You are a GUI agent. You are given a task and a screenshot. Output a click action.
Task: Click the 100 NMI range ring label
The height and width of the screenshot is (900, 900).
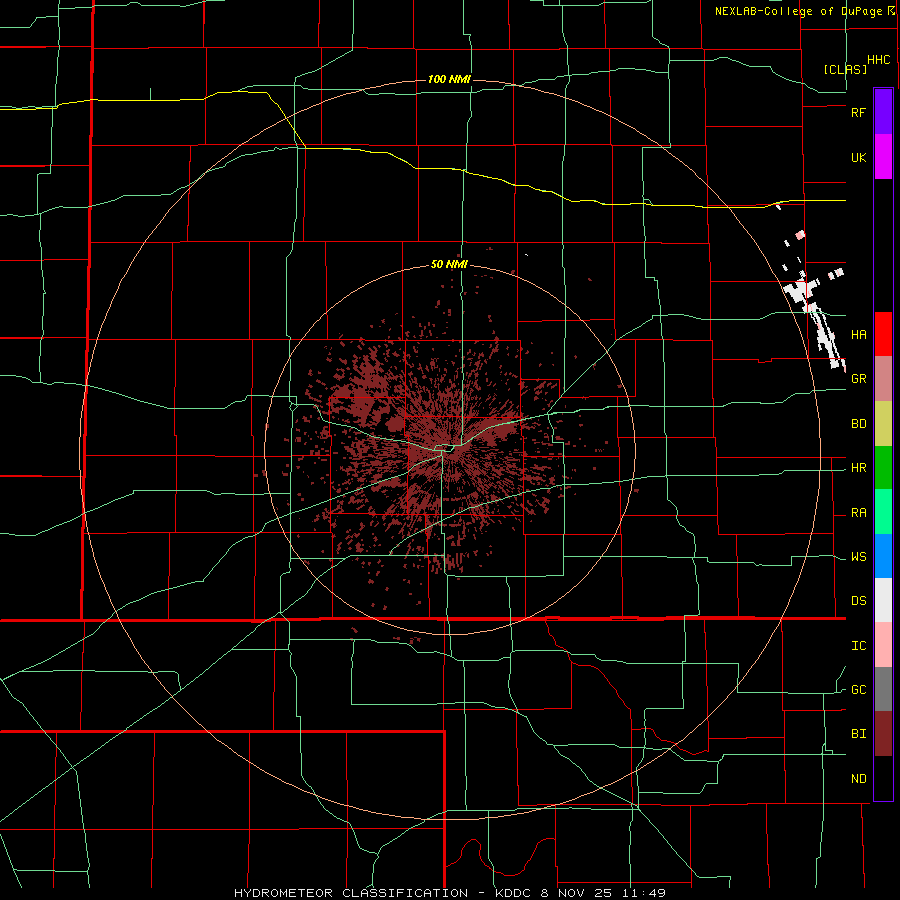(x=449, y=79)
